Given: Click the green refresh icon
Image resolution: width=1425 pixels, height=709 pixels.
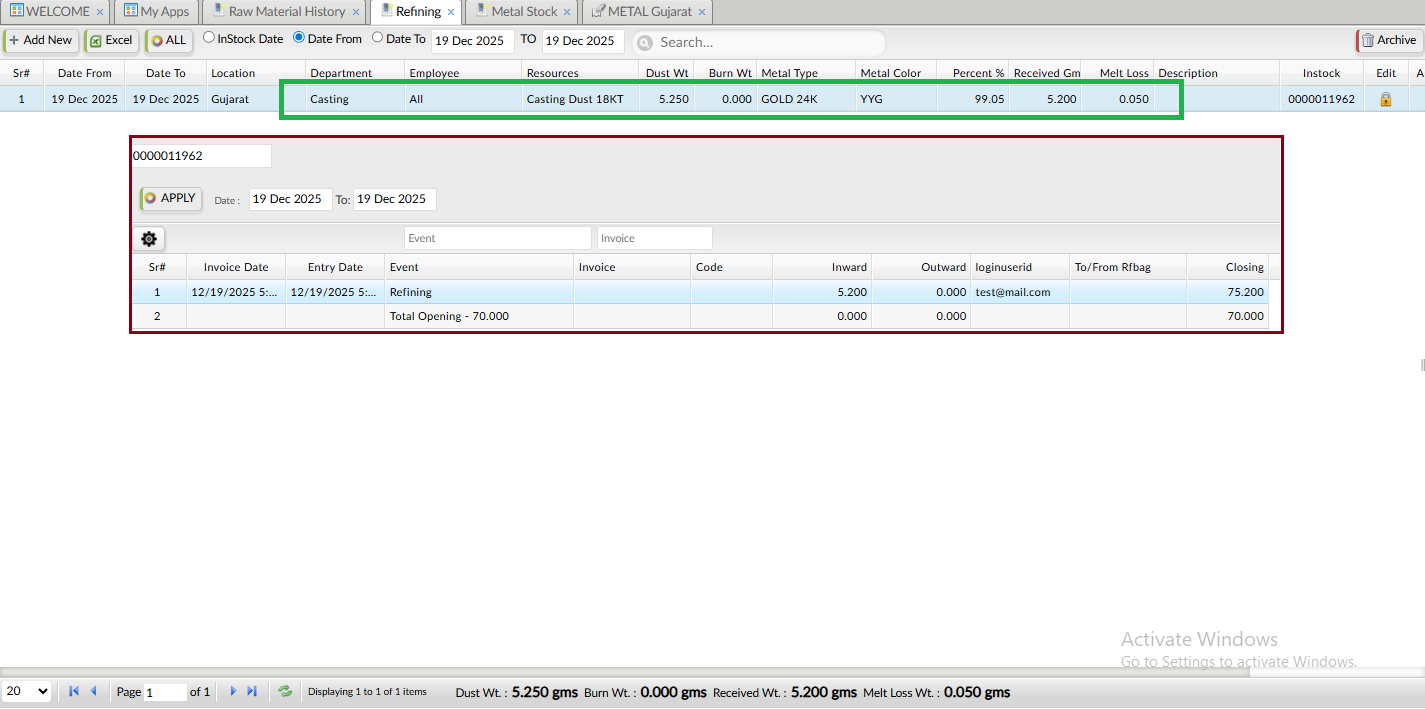Looking at the screenshot, I should coord(285,691).
